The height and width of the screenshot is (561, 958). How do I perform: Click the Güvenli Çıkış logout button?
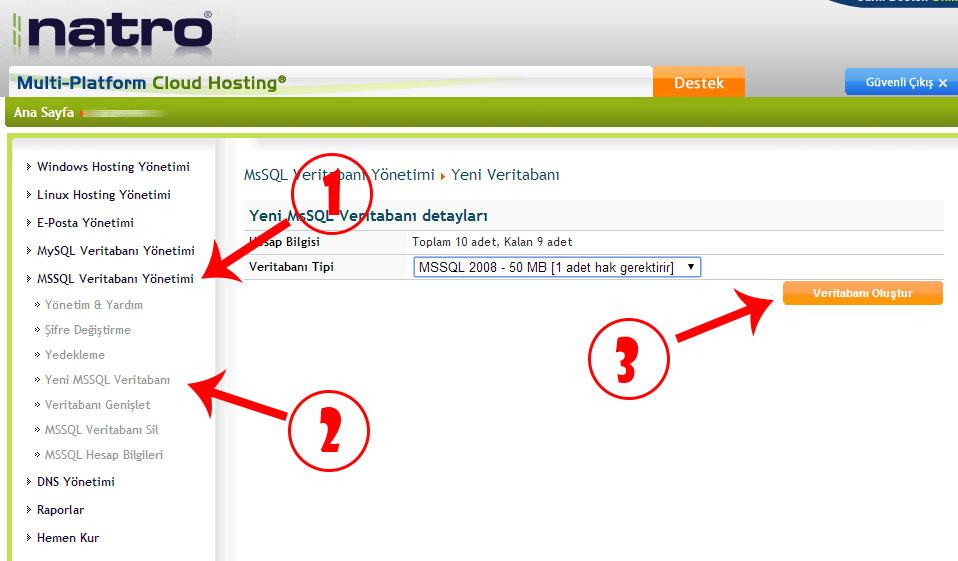(x=901, y=82)
